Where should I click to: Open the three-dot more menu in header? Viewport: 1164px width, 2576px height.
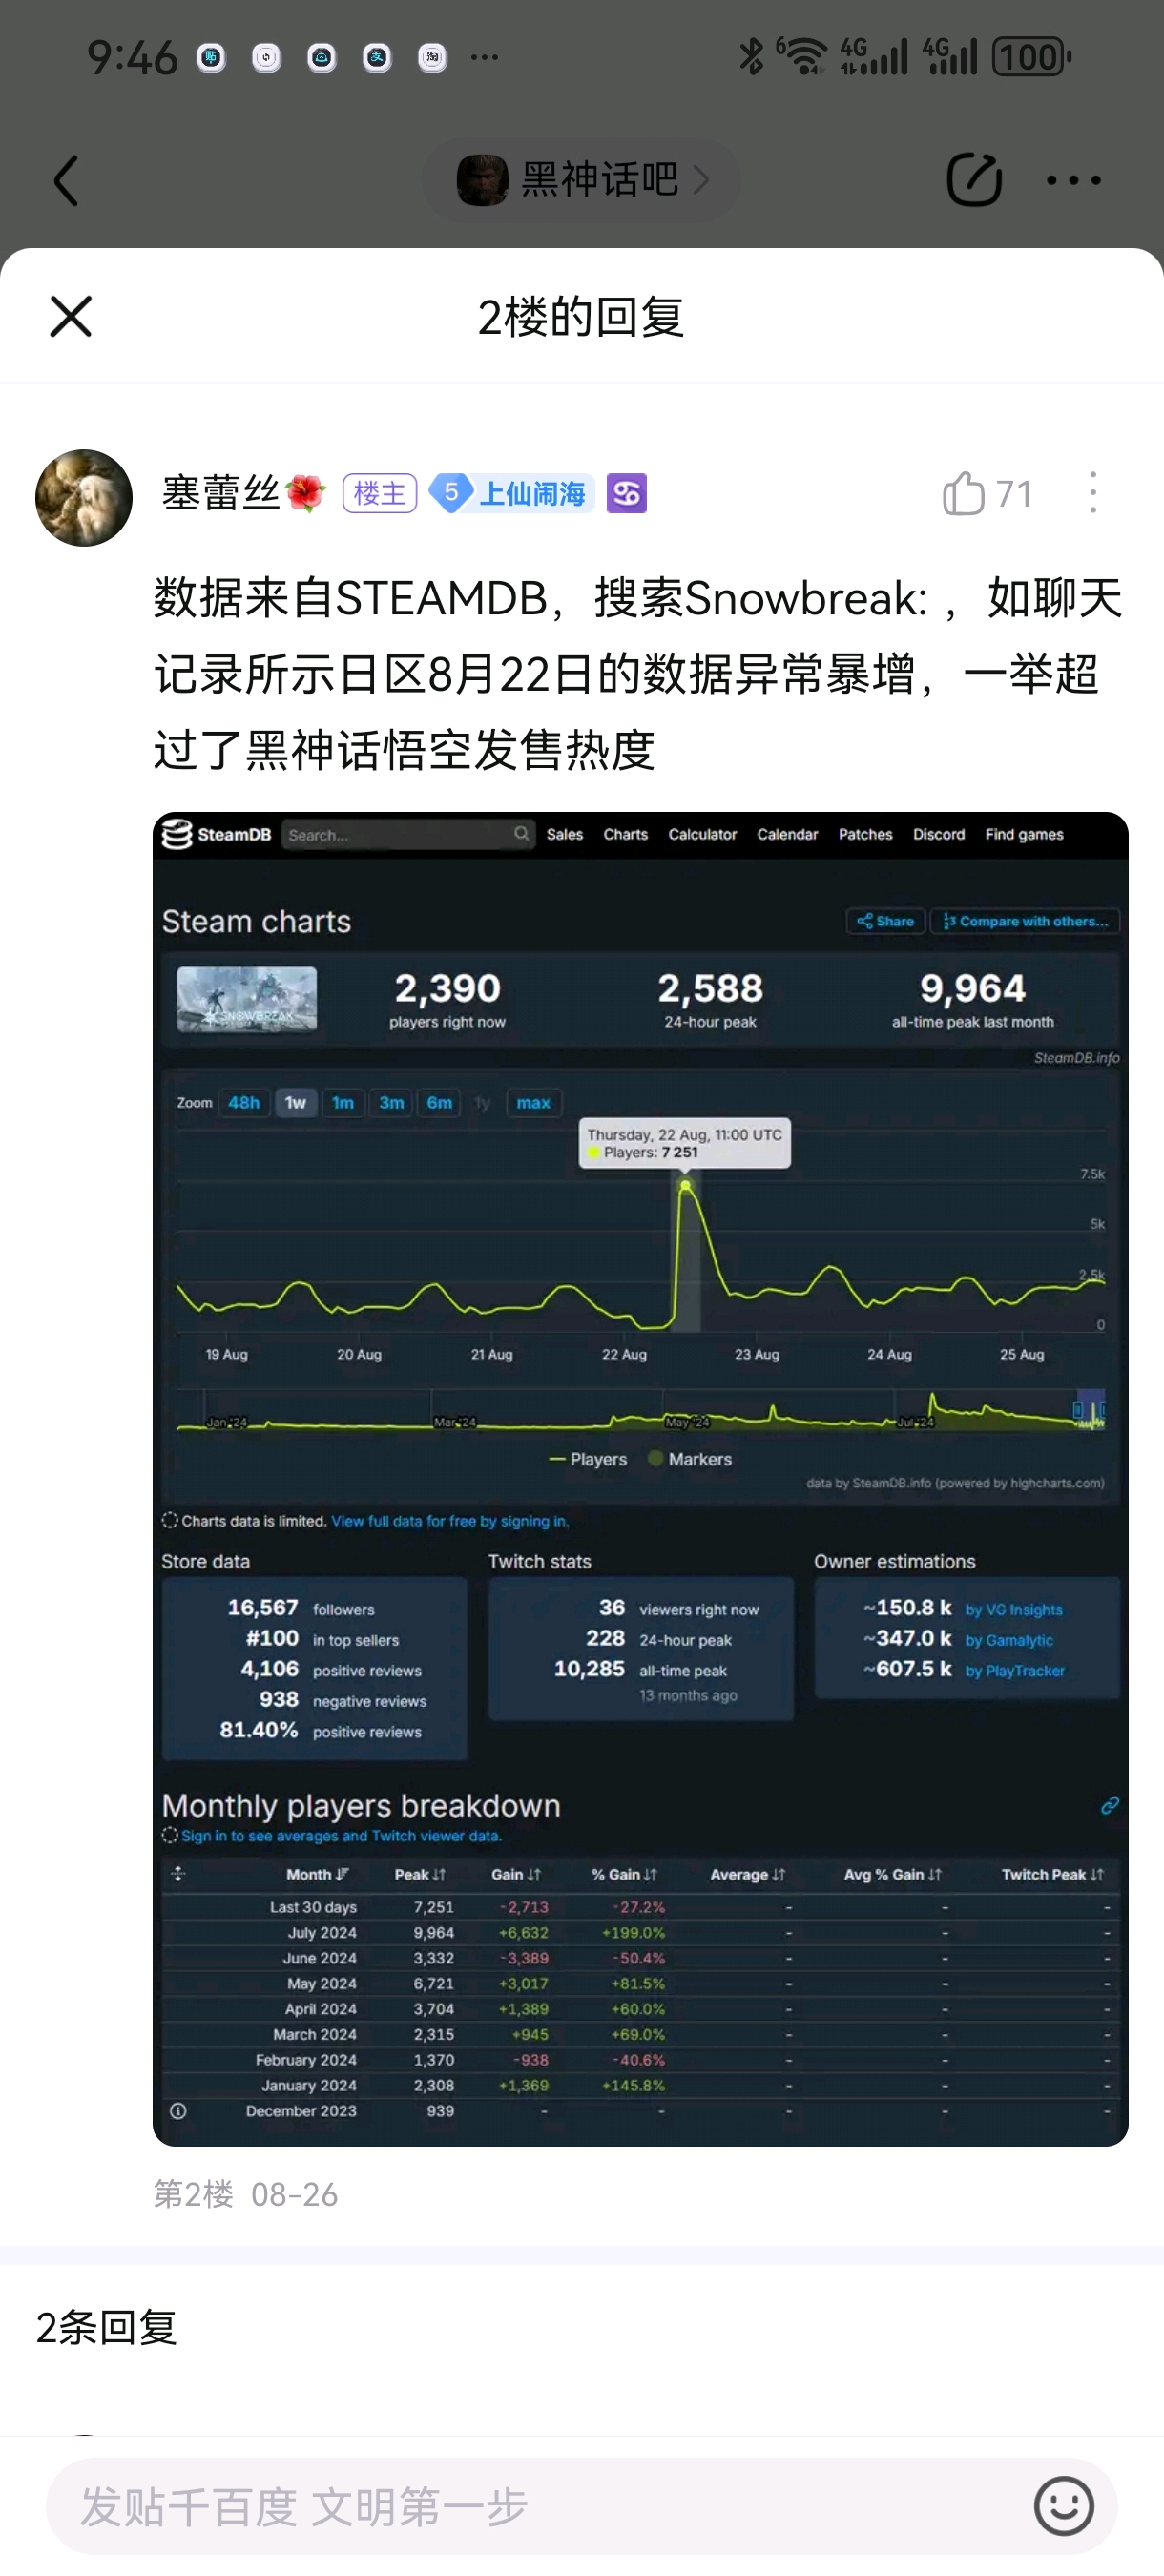pos(1073,181)
